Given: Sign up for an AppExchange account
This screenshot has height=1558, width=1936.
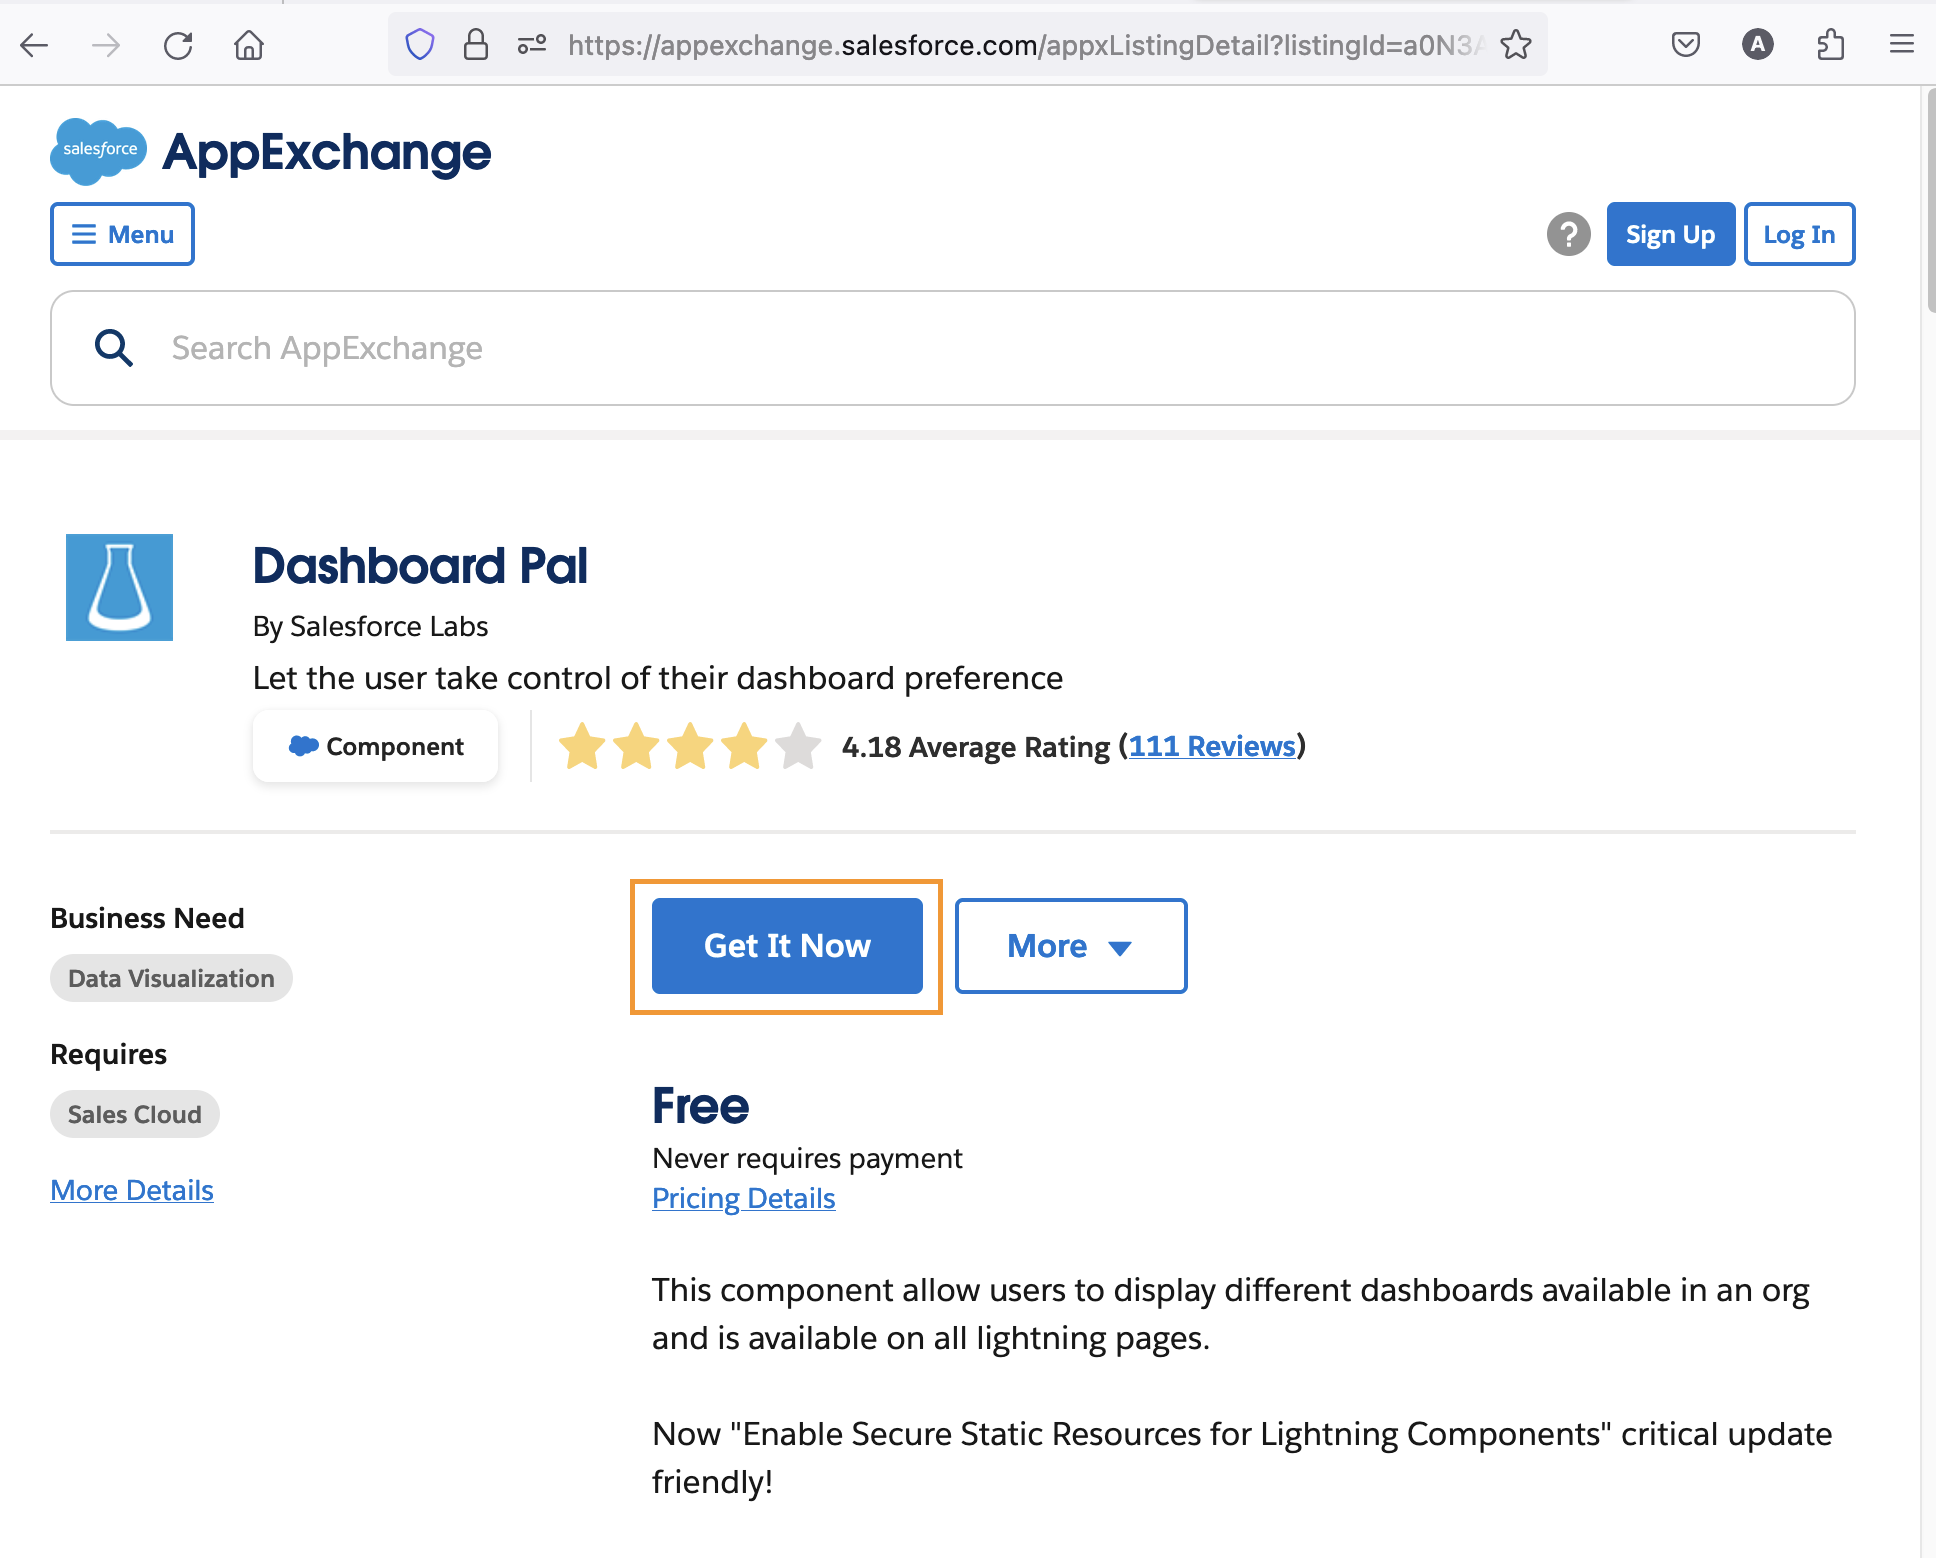Looking at the screenshot, I should (x=1670, y=234).
